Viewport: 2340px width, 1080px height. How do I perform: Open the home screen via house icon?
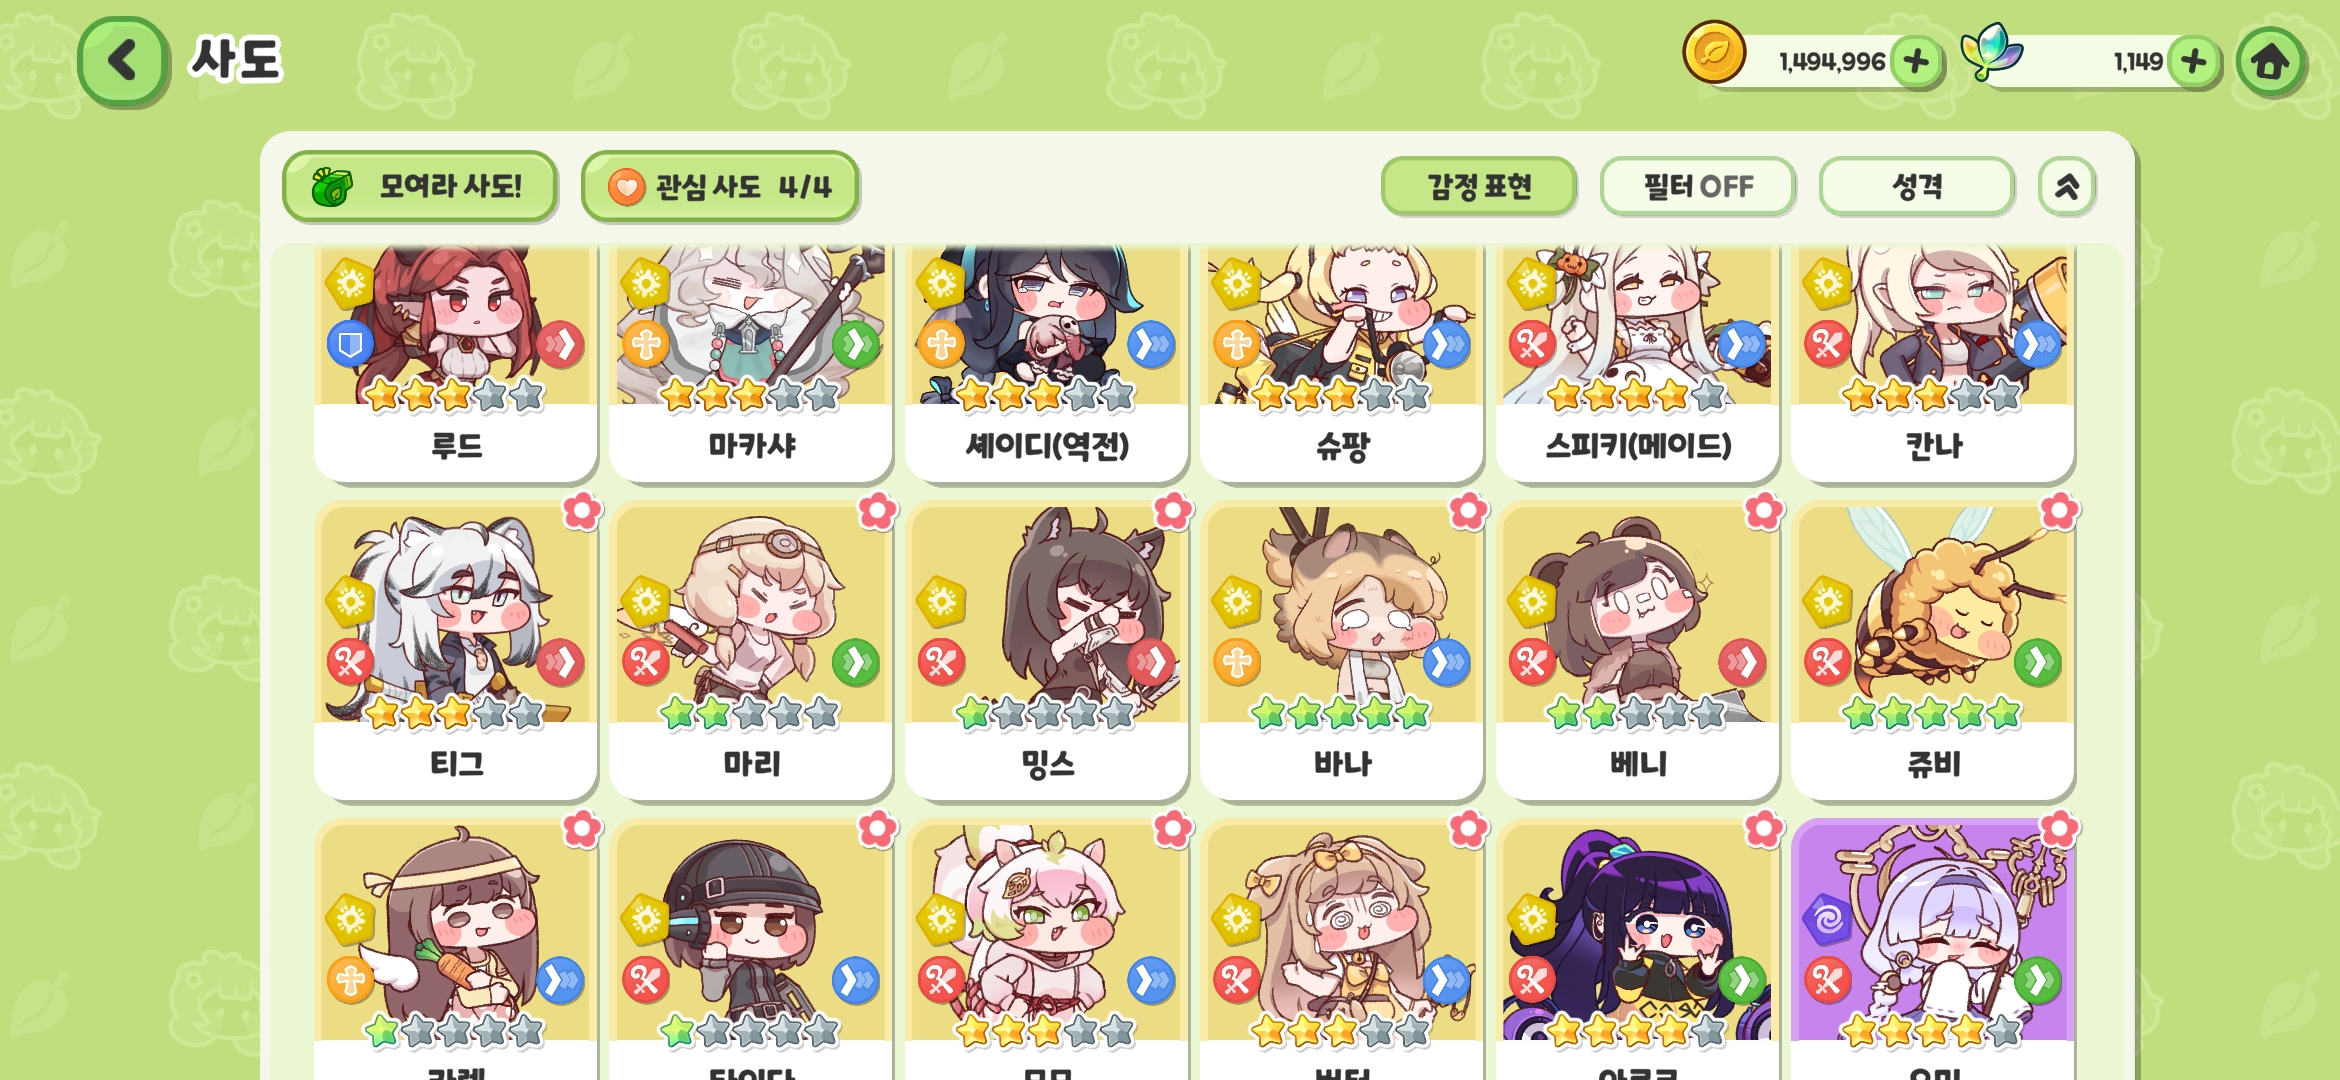(2270, 62)
